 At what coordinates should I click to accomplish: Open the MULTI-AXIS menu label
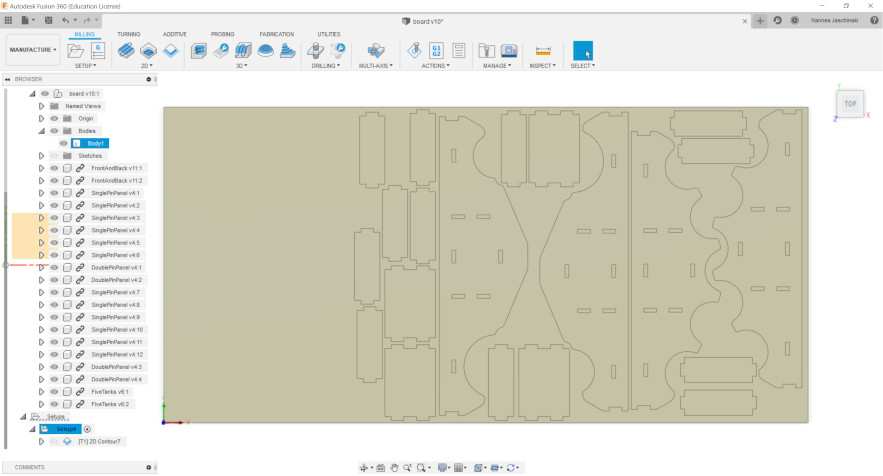(x=376, y=66)
